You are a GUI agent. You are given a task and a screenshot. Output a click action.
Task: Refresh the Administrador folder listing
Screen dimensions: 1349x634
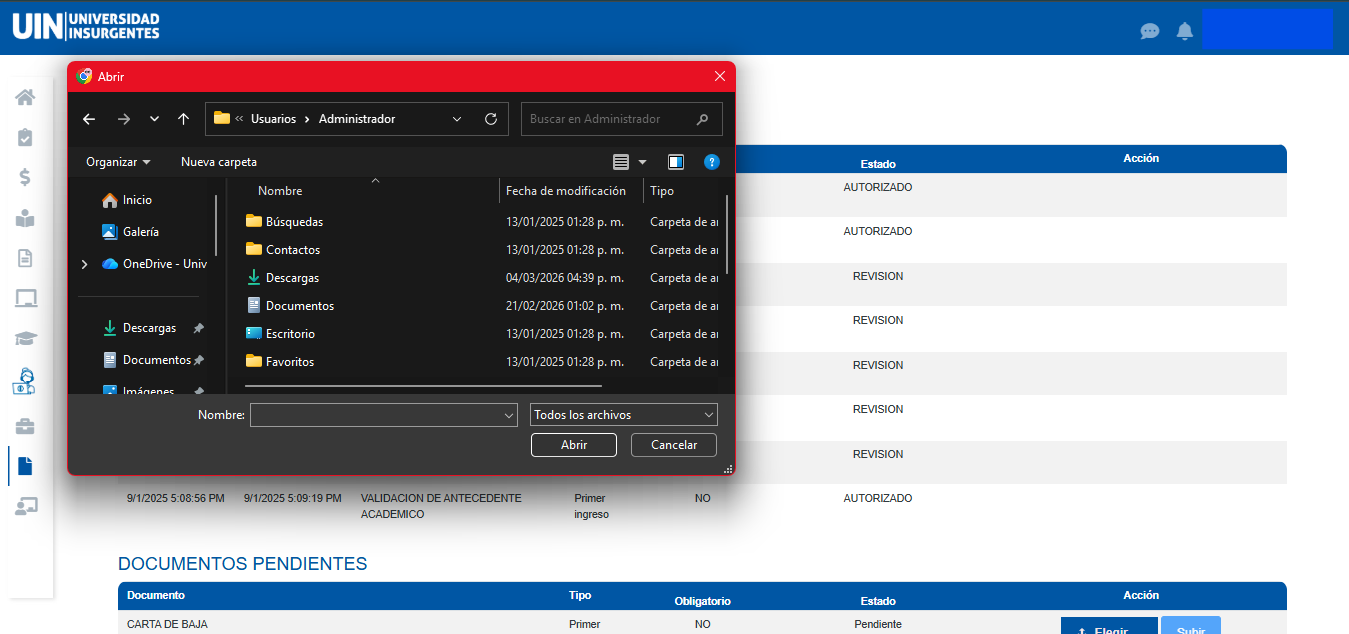pyautogui.click(x=491, y=119)
